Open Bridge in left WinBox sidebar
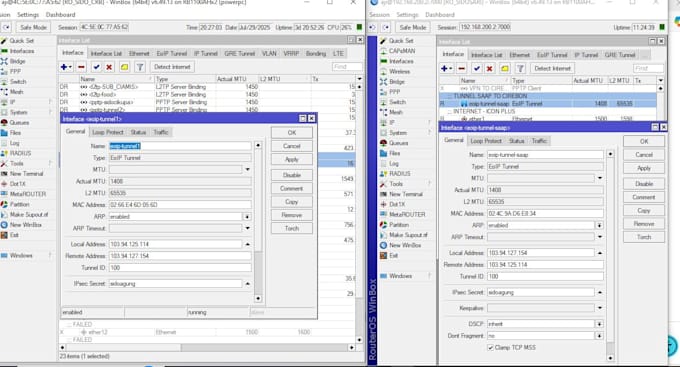This screenshot has width=680, height=367. pyautogui.click(x=17, y=61)
